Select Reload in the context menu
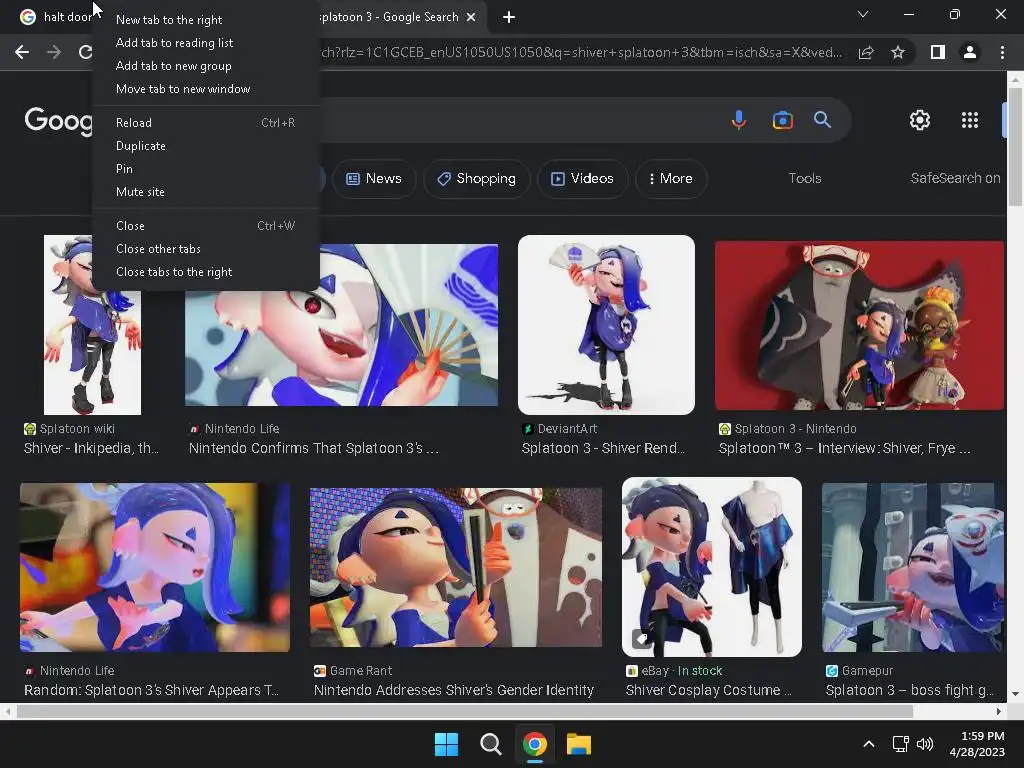This screenshot has height=768, width=1024. (x=206, y=123)
